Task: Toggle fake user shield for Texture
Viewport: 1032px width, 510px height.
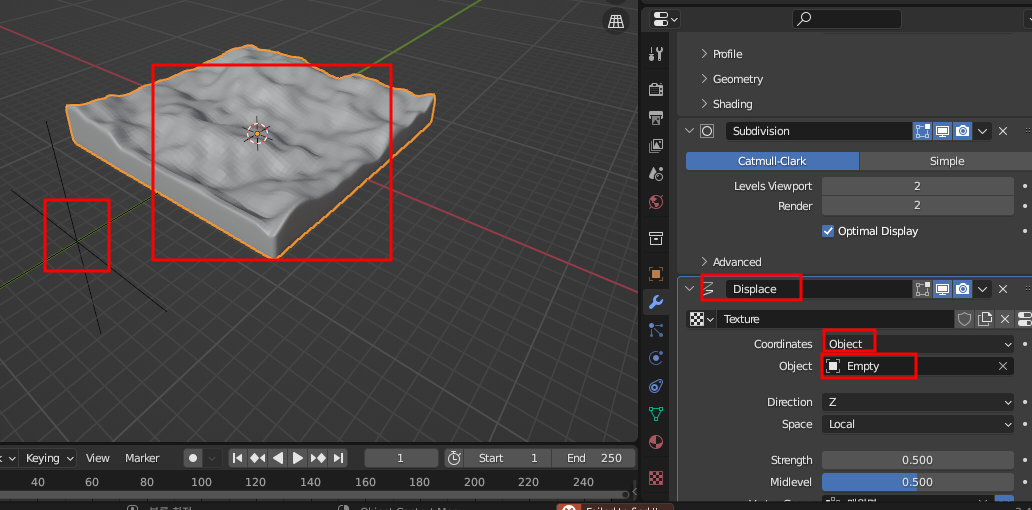Action: click(964, 319)
